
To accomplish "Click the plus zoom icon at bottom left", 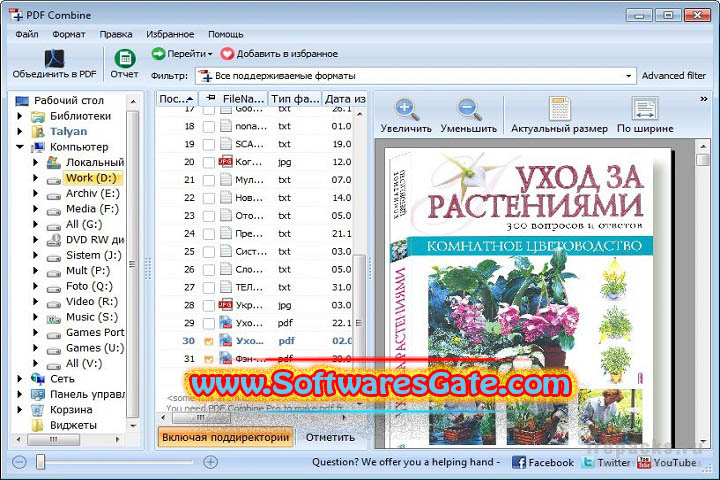I will pos(210,462).
